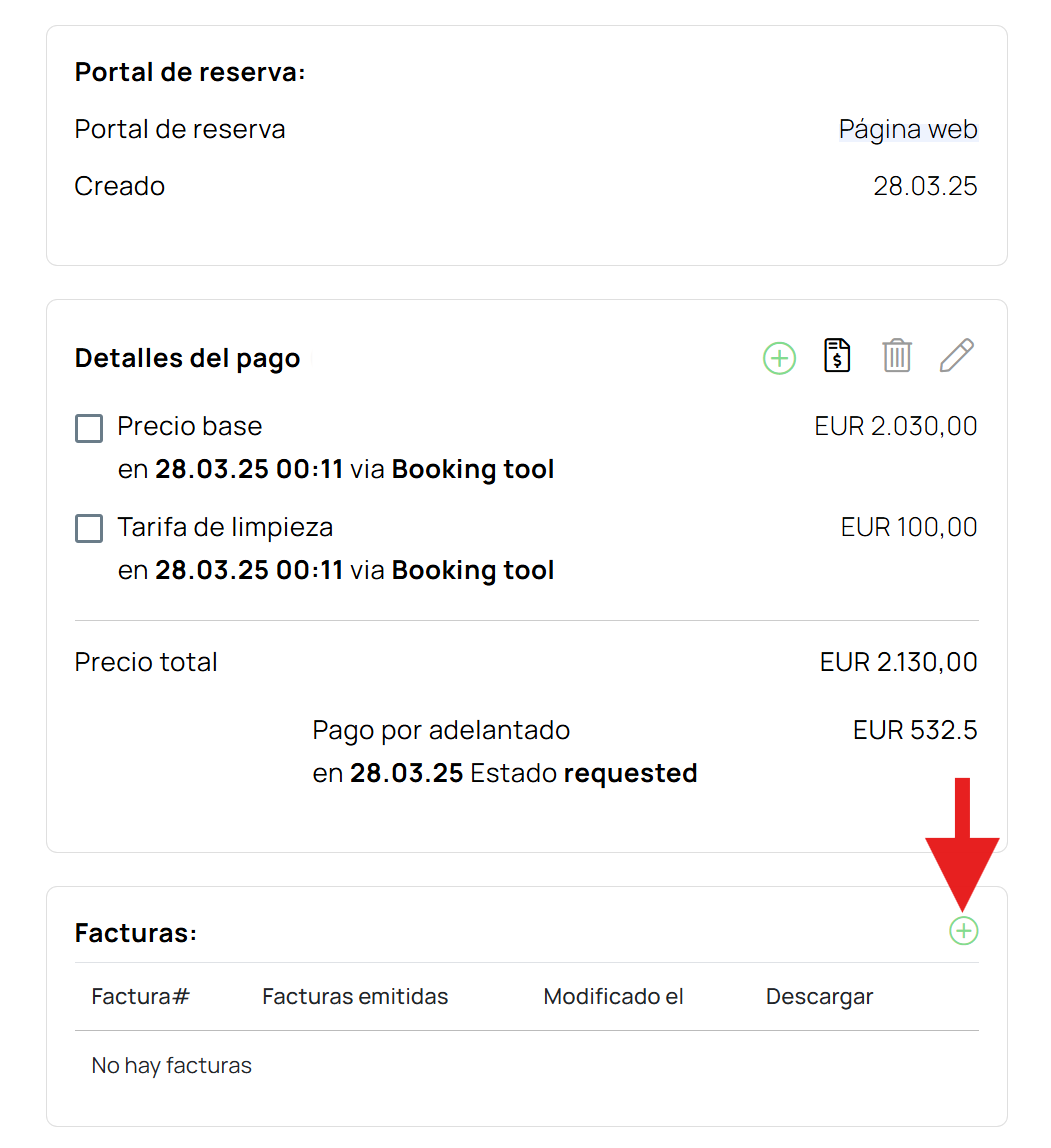Click the green plus icon in Detalles del pago
Screen dimensions: 1051x1148
coord(779,358)
